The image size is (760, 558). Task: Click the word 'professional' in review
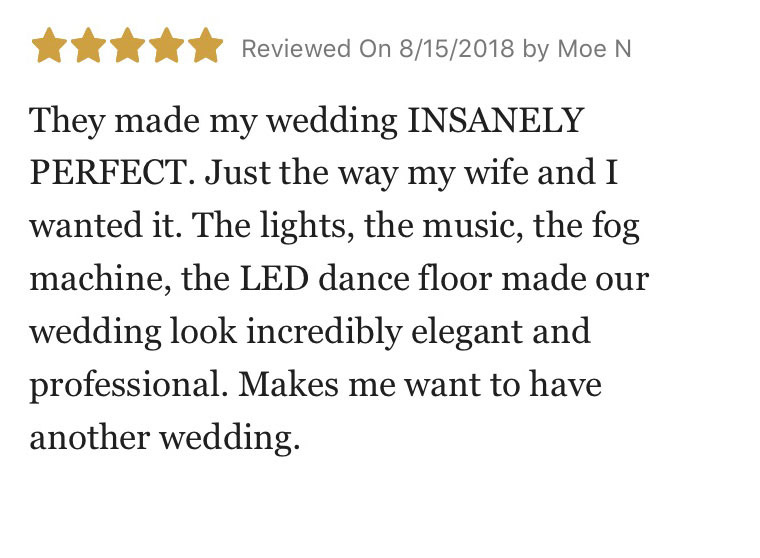pyautogui.click(x=126, y=386)
